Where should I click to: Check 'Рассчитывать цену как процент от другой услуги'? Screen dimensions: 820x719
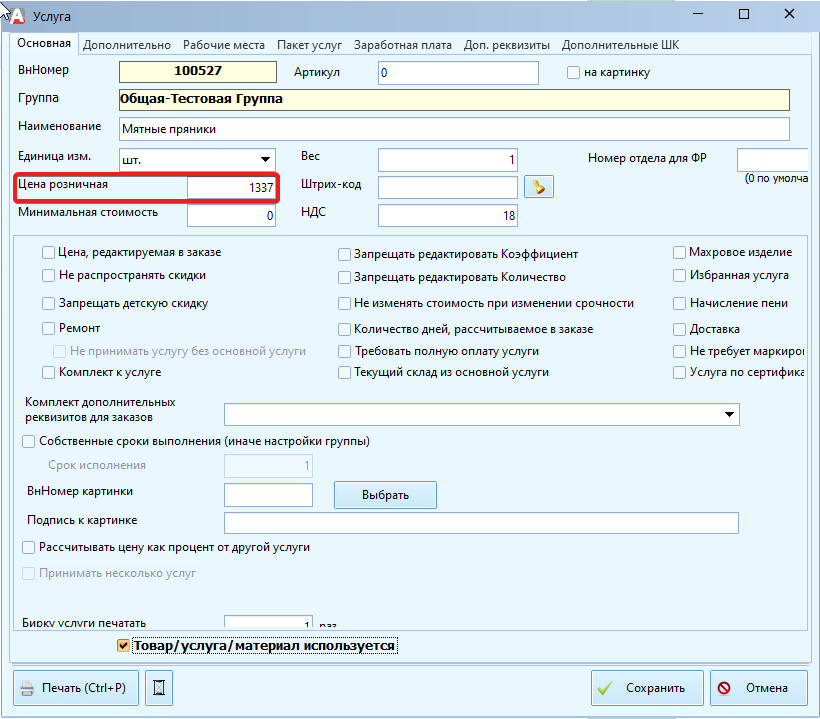[x=28, y=547]
